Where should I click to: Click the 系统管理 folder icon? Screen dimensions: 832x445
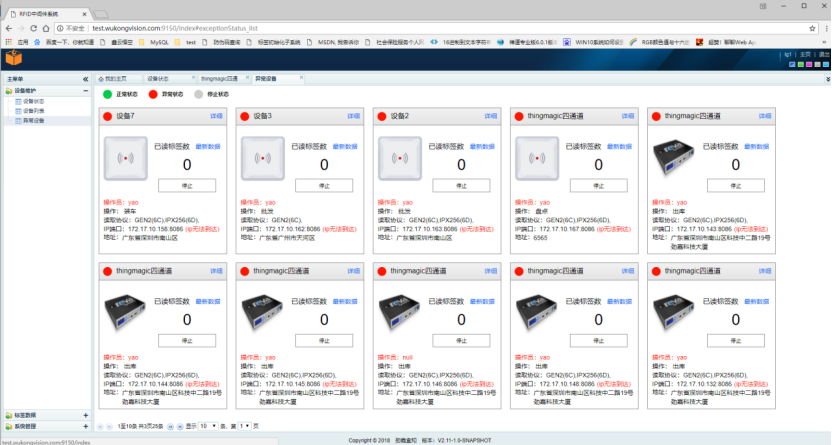[8, 426]
